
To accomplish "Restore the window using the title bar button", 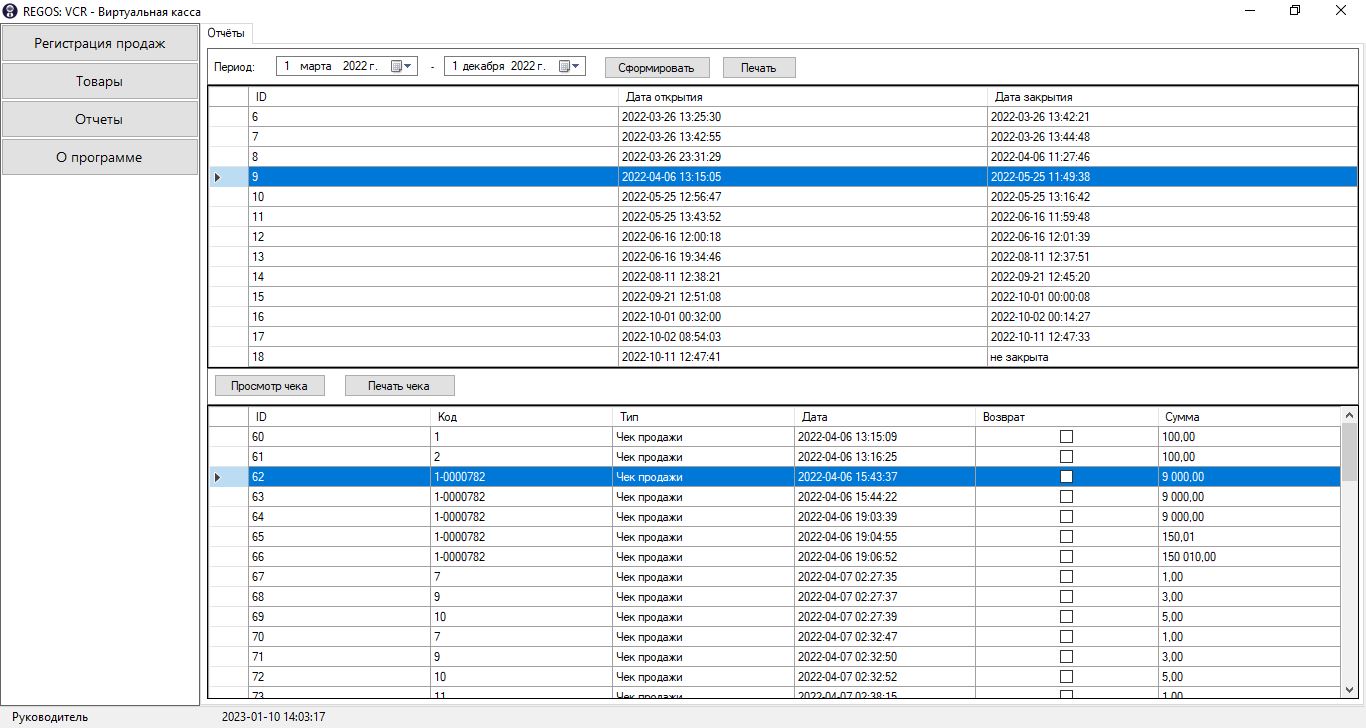I will tap(1295, 11).
